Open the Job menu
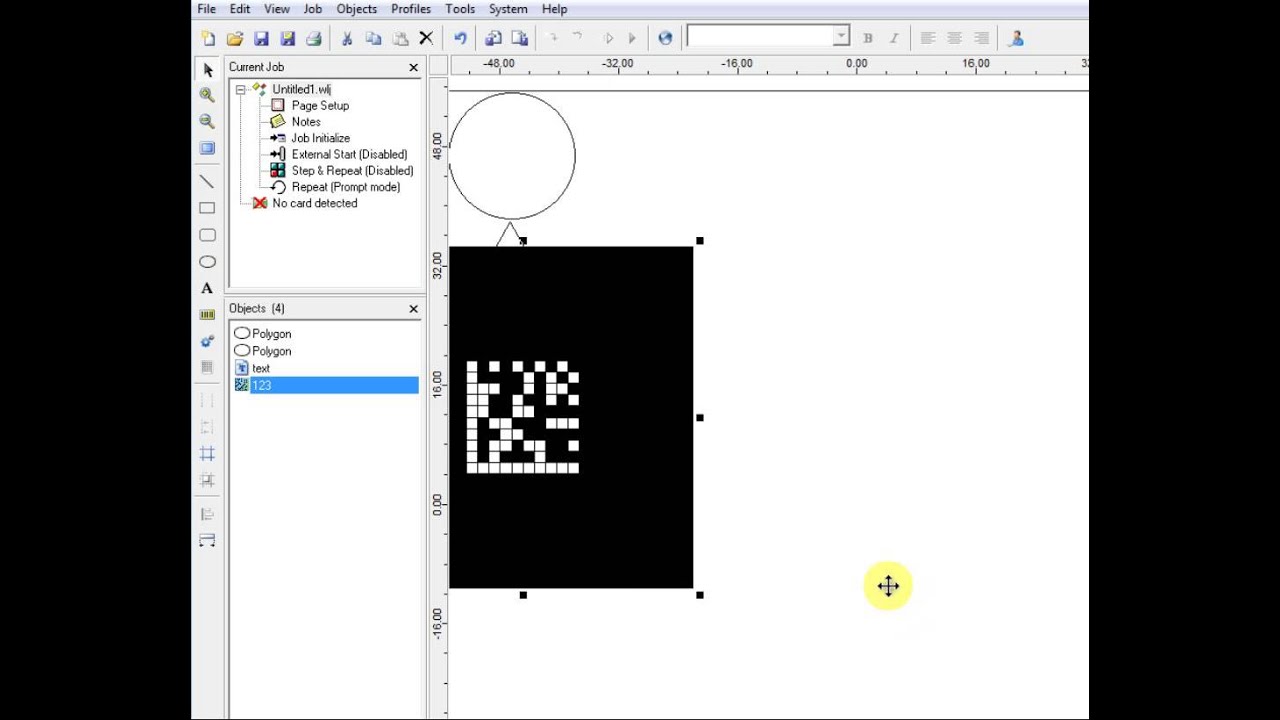This screenshot has width=1280, height=720. click(313, 9)
